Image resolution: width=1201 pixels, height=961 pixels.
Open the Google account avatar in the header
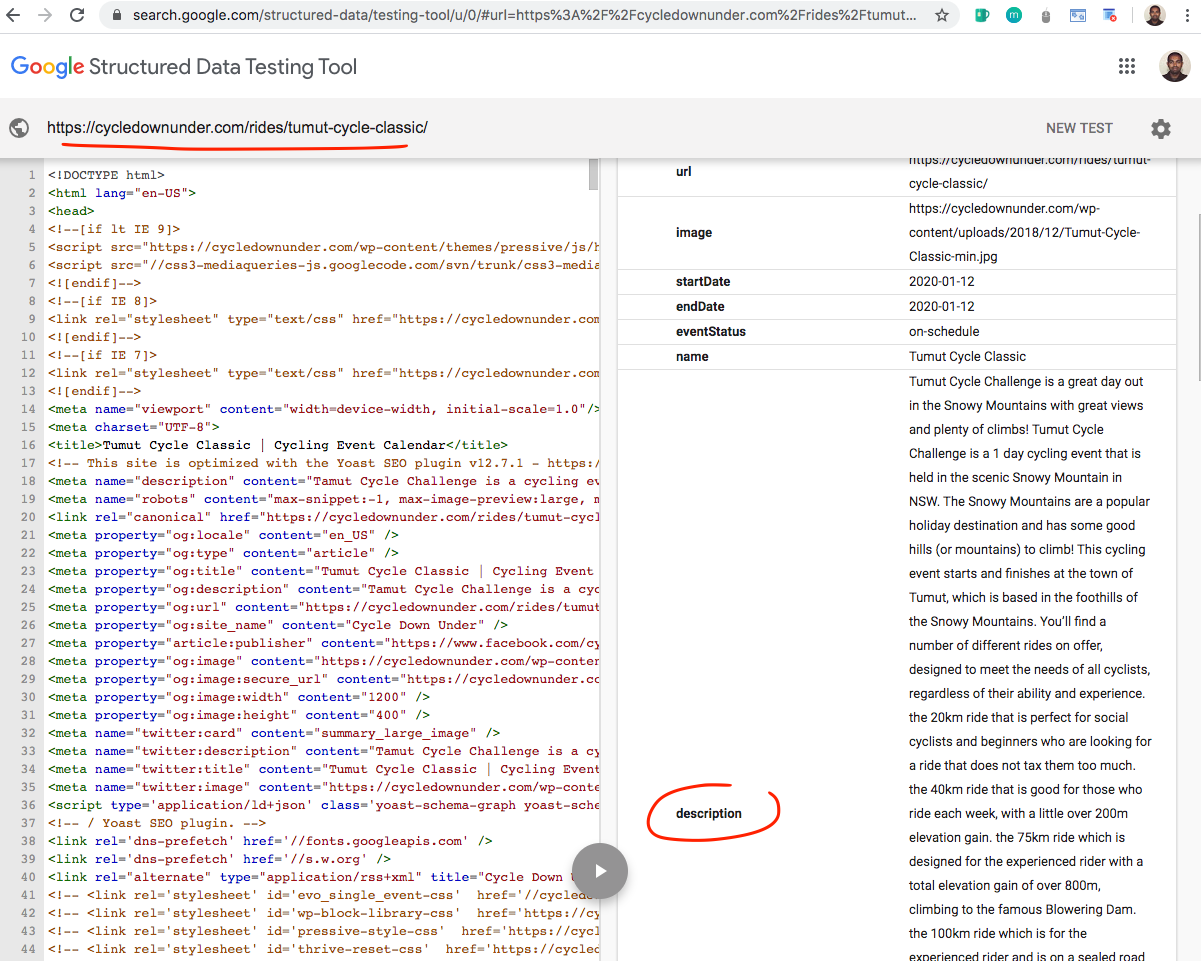(x=1174, y=67)
